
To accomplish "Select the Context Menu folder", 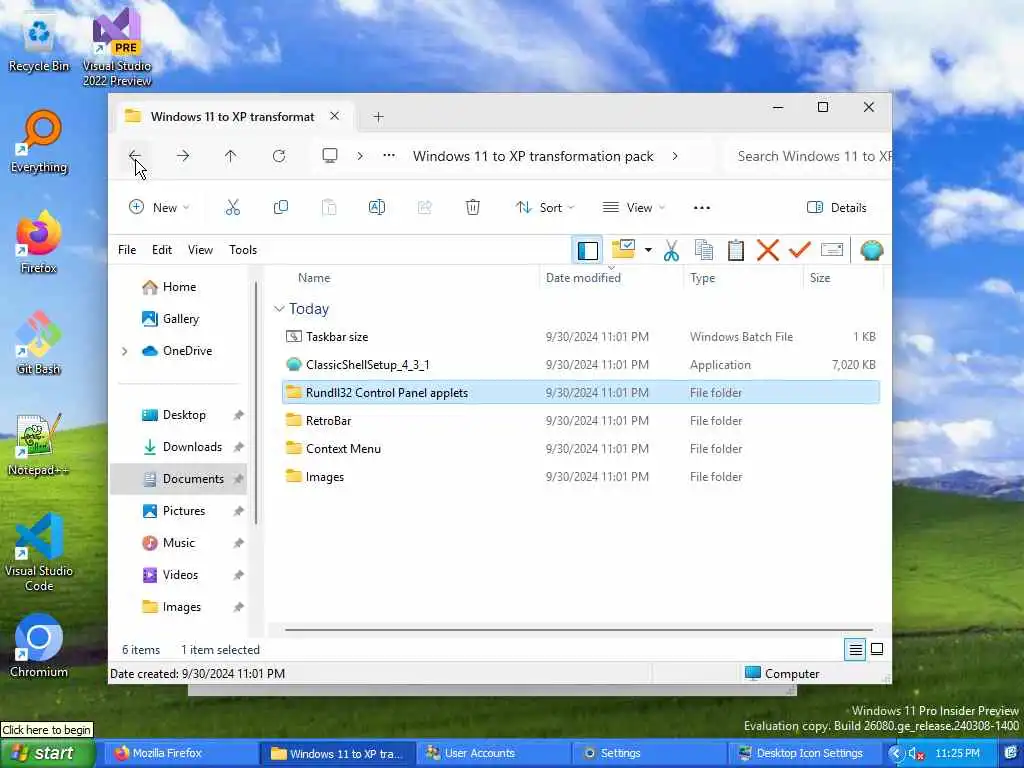I will click(x=581, y=449).
